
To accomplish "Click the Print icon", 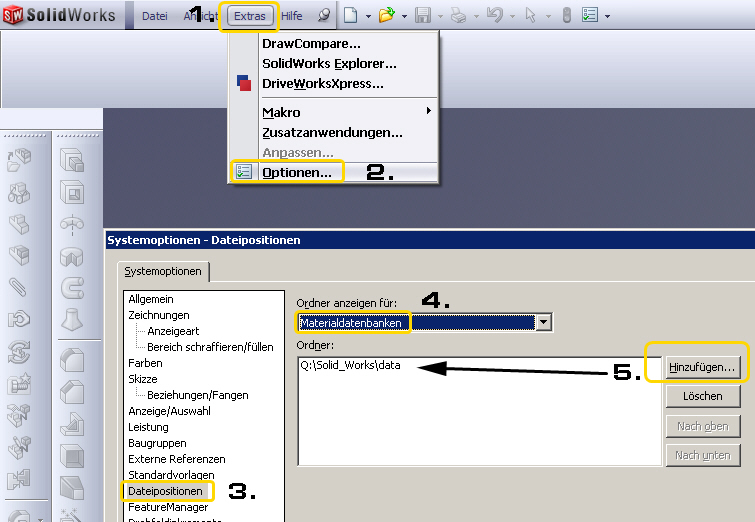I will (x=458, y=15).
